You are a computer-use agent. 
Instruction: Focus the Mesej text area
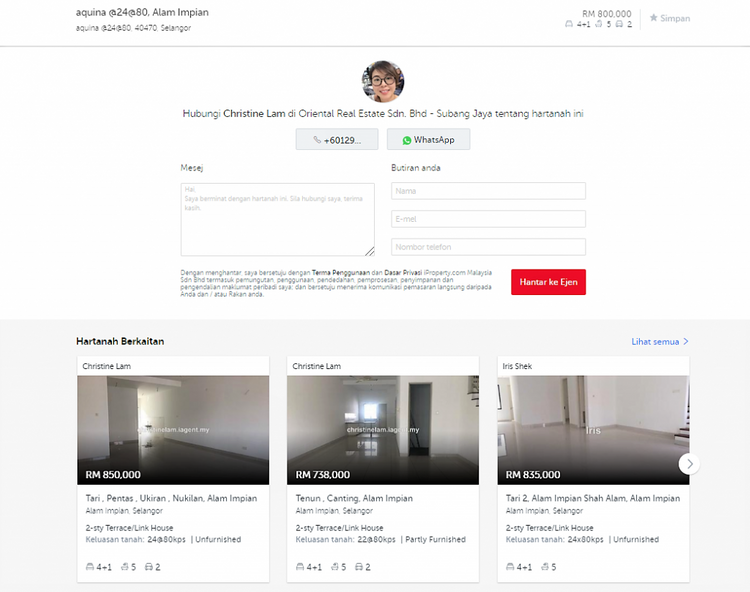coord(277,219)
